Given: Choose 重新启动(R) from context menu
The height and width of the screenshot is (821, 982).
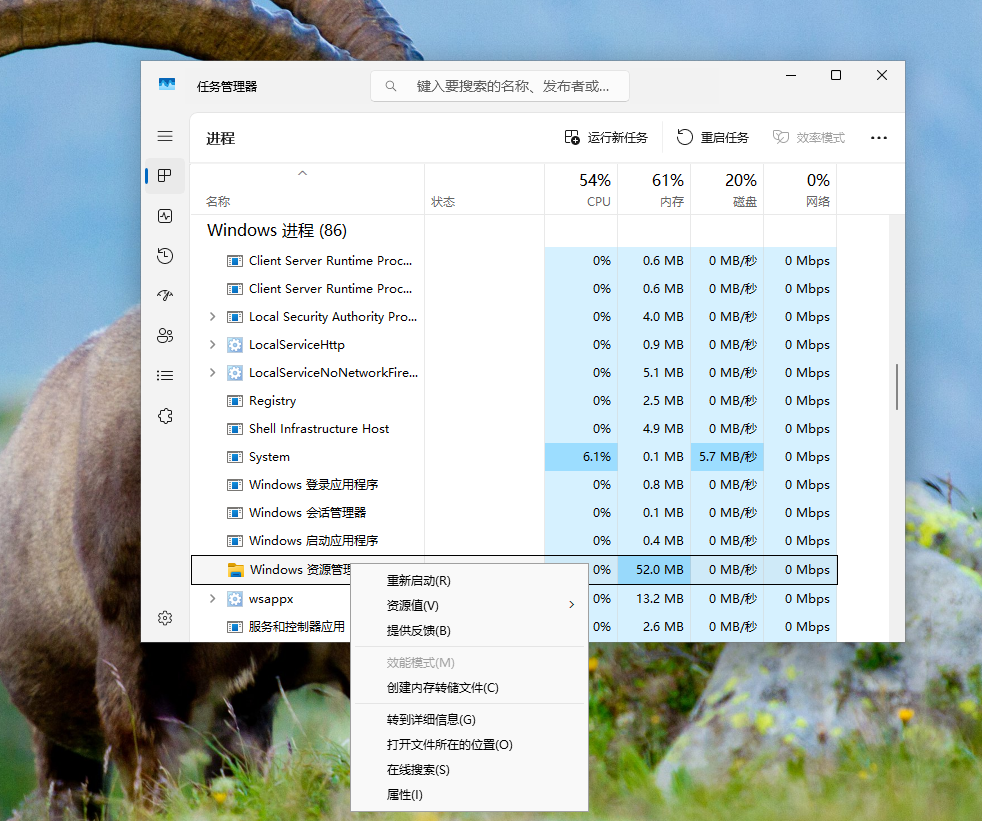Looking at the screenshot, I should 469,581.
